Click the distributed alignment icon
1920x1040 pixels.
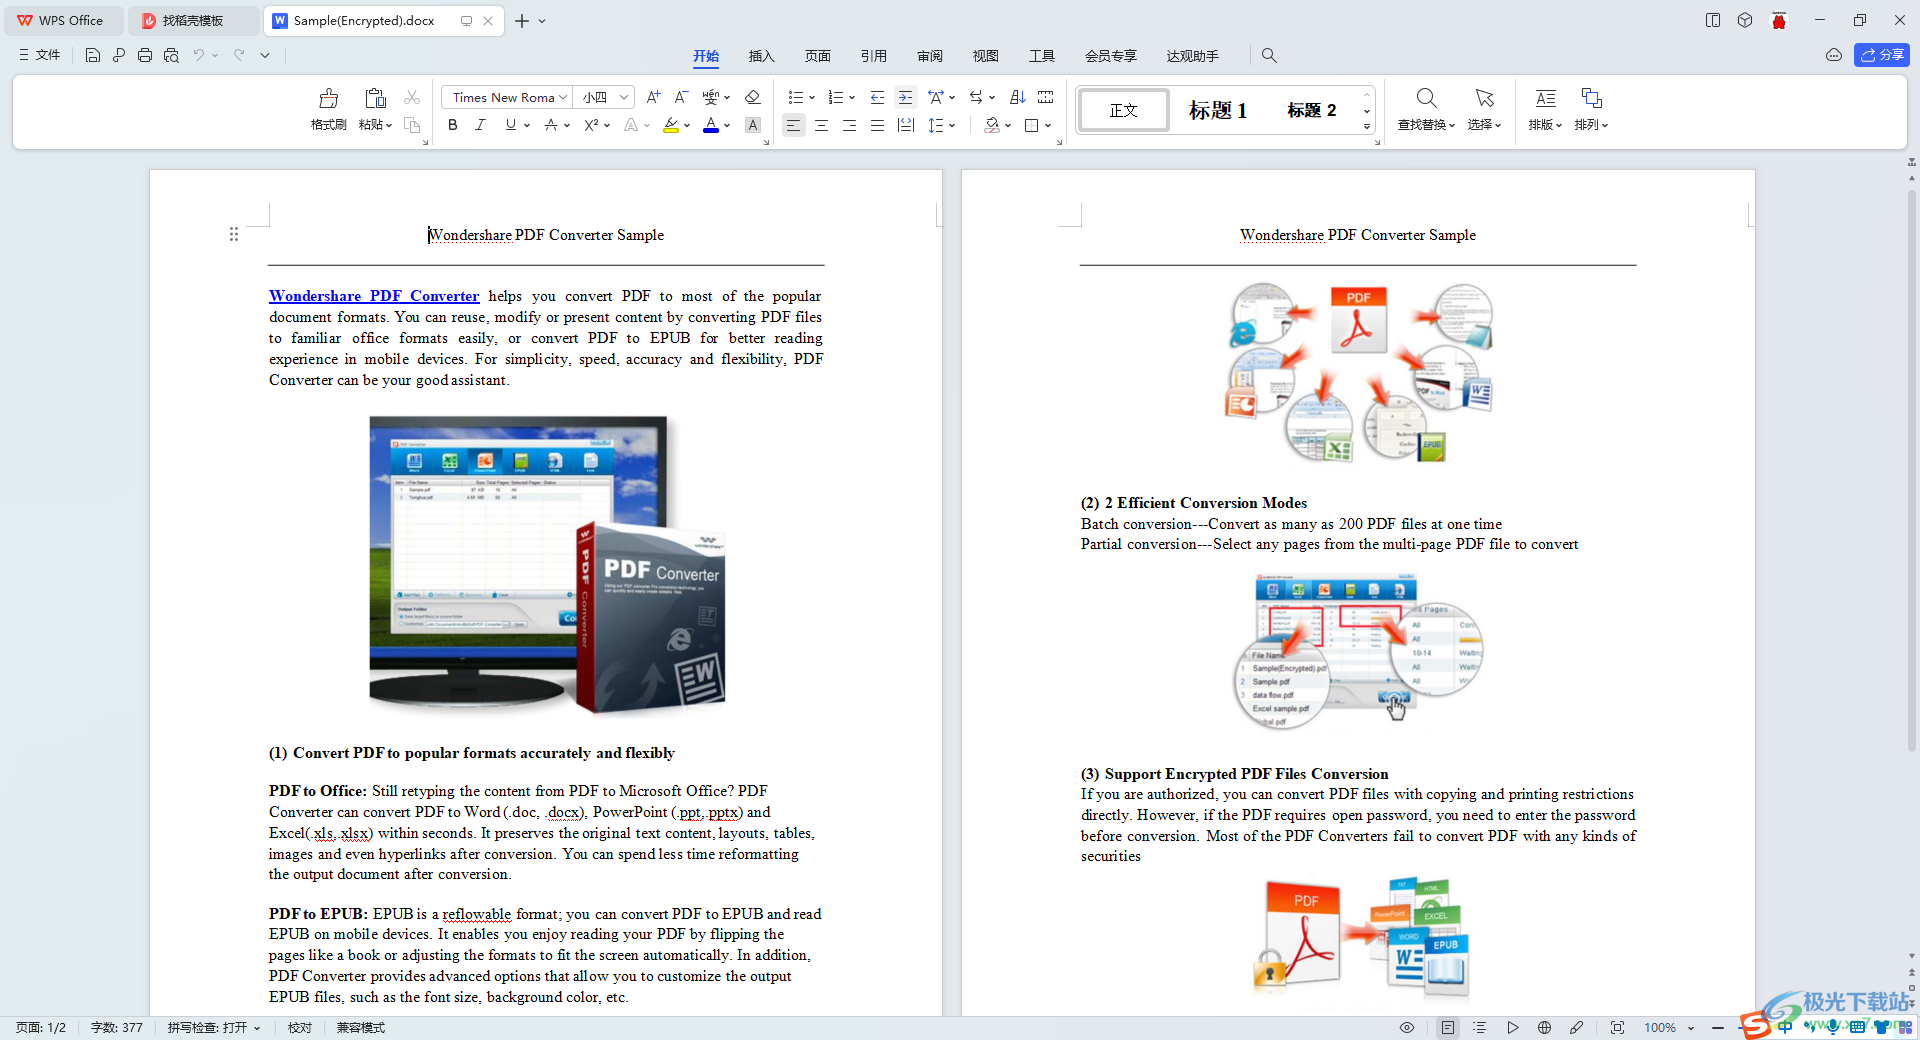(906, 125)
